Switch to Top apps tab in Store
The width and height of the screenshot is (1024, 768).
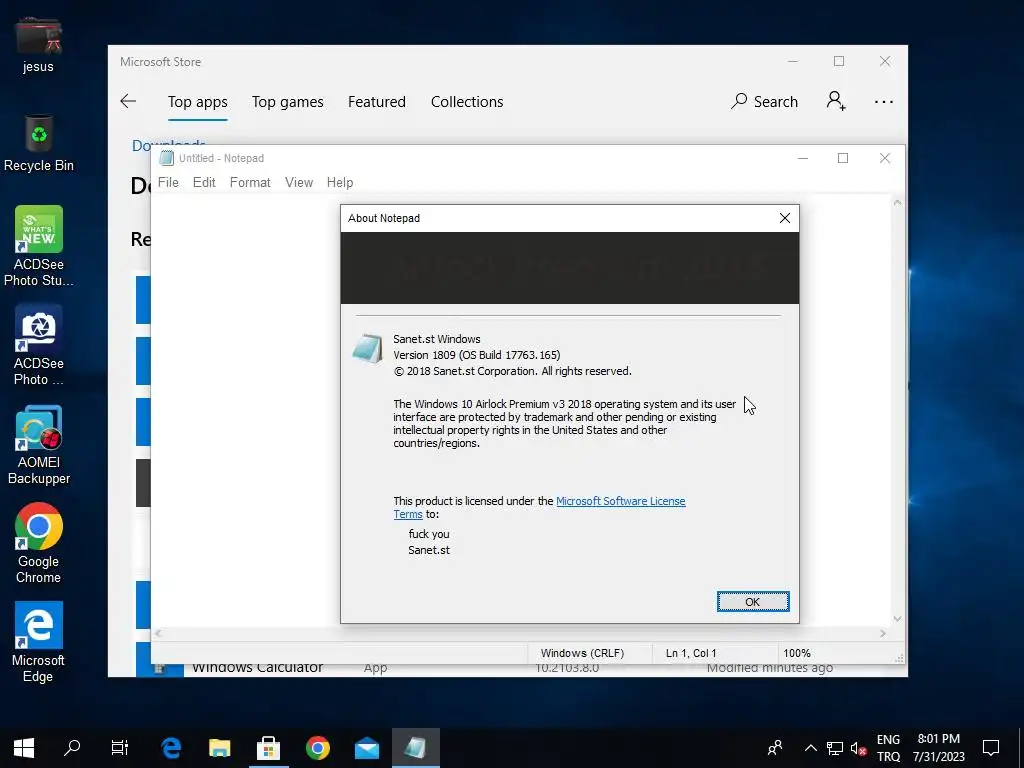[x=197, y=102]
